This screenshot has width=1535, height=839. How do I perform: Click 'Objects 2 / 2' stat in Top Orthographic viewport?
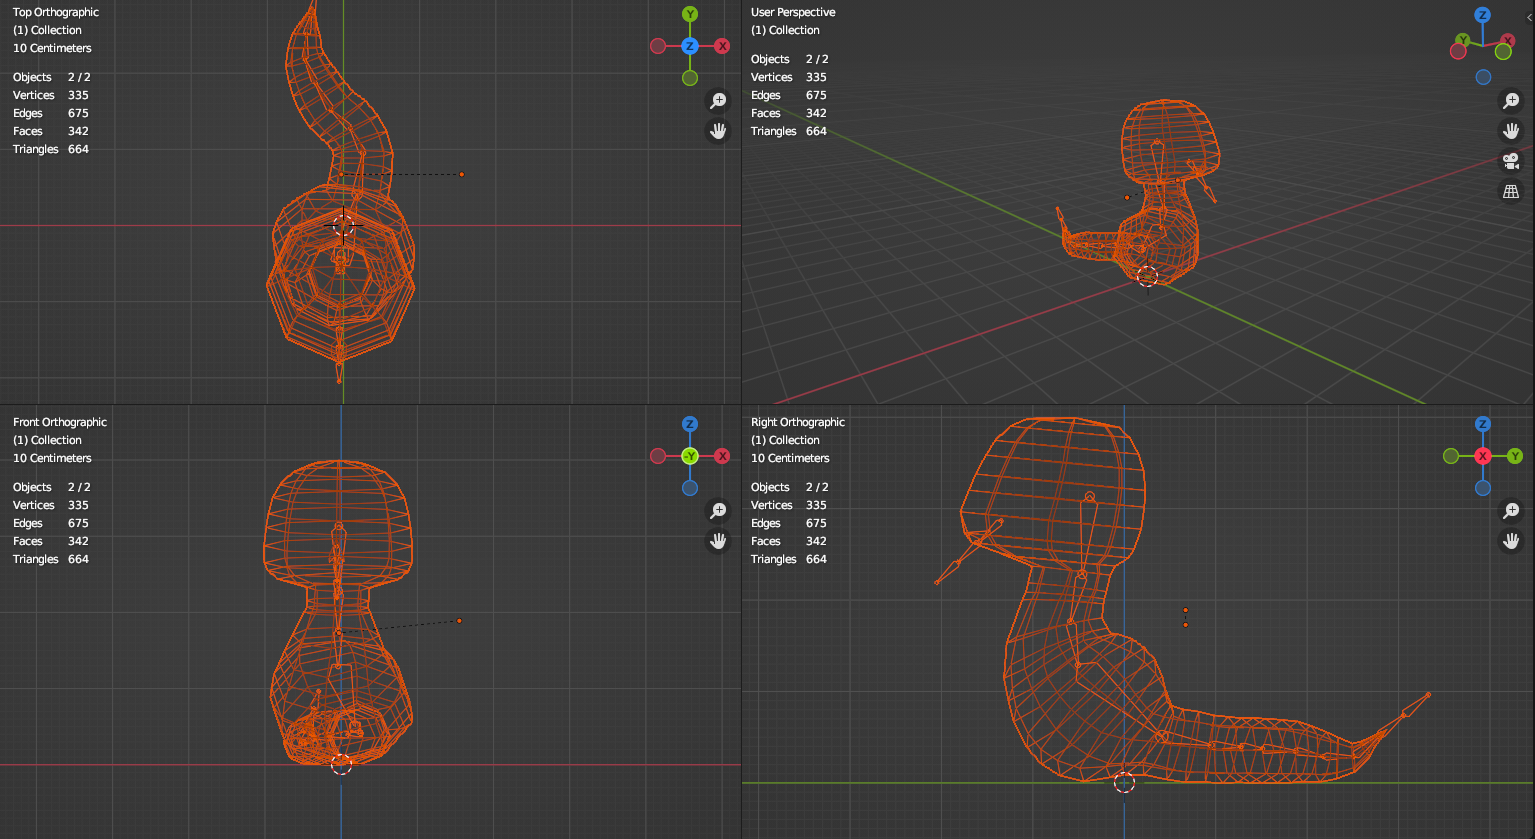click(52, 77)
